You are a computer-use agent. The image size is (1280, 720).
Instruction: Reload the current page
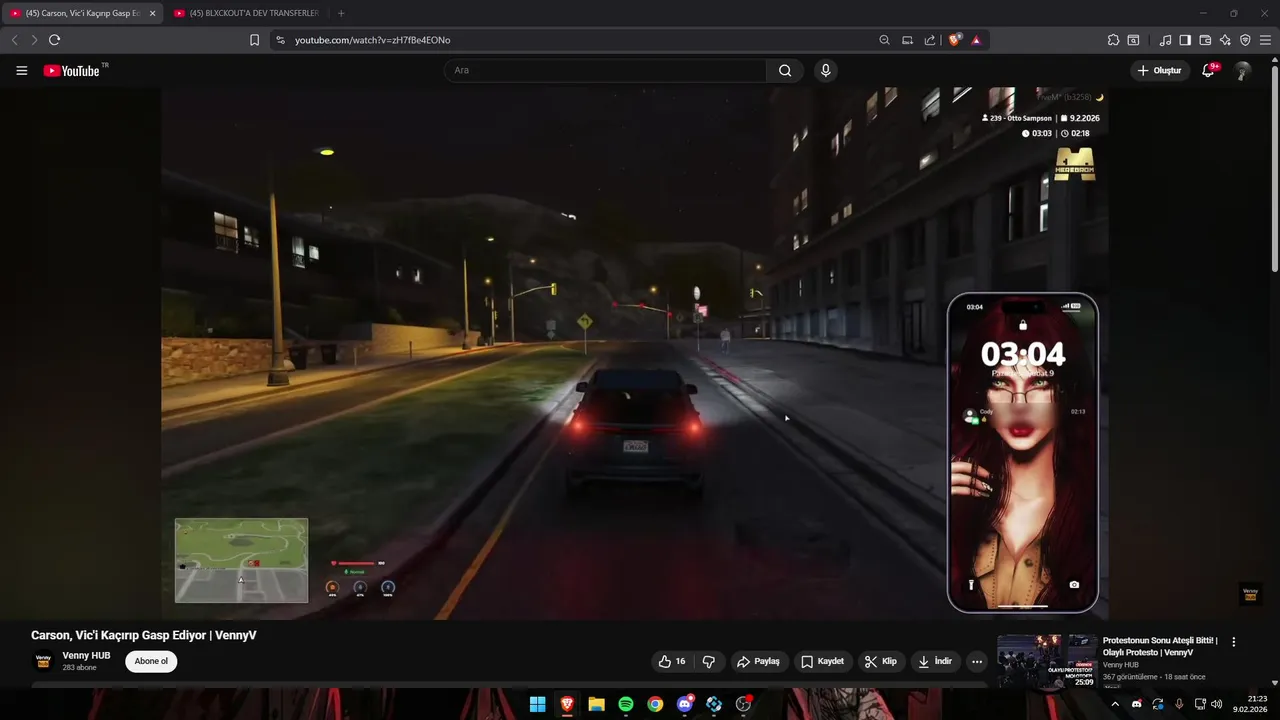54,40
